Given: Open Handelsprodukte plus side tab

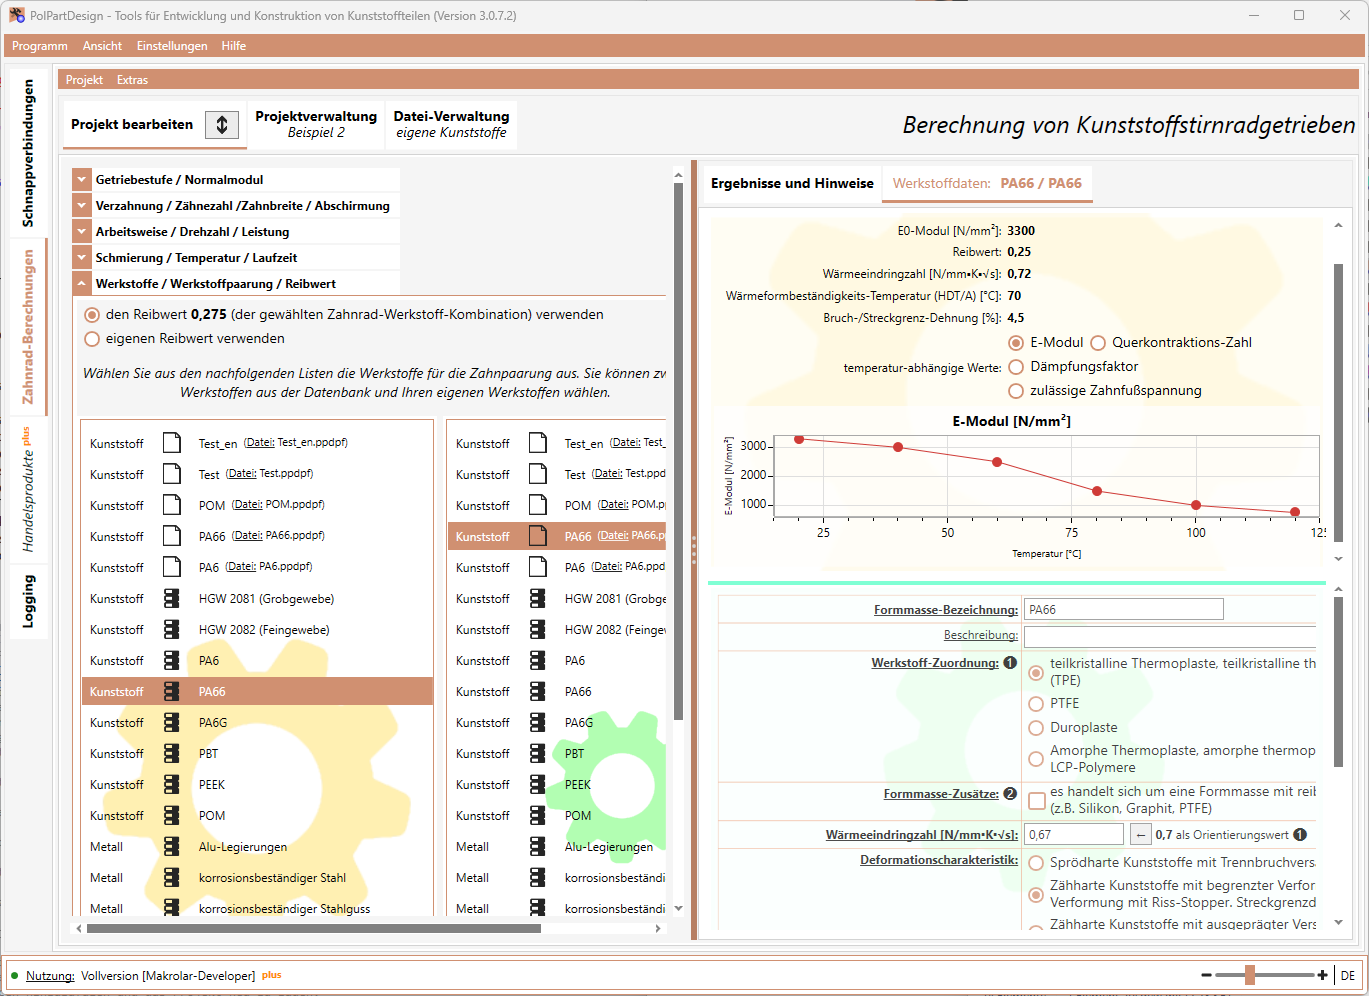Looking at the screenshot, I should click(x=28, y=489).
